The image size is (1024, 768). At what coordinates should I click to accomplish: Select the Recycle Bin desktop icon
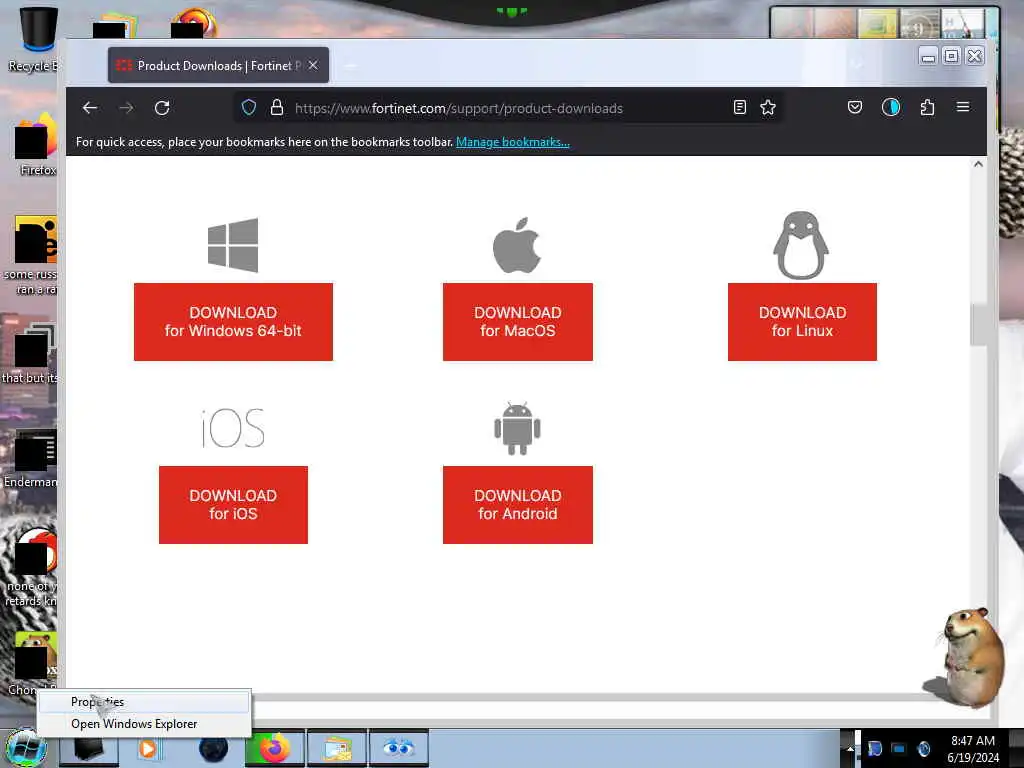coord(34,38)
